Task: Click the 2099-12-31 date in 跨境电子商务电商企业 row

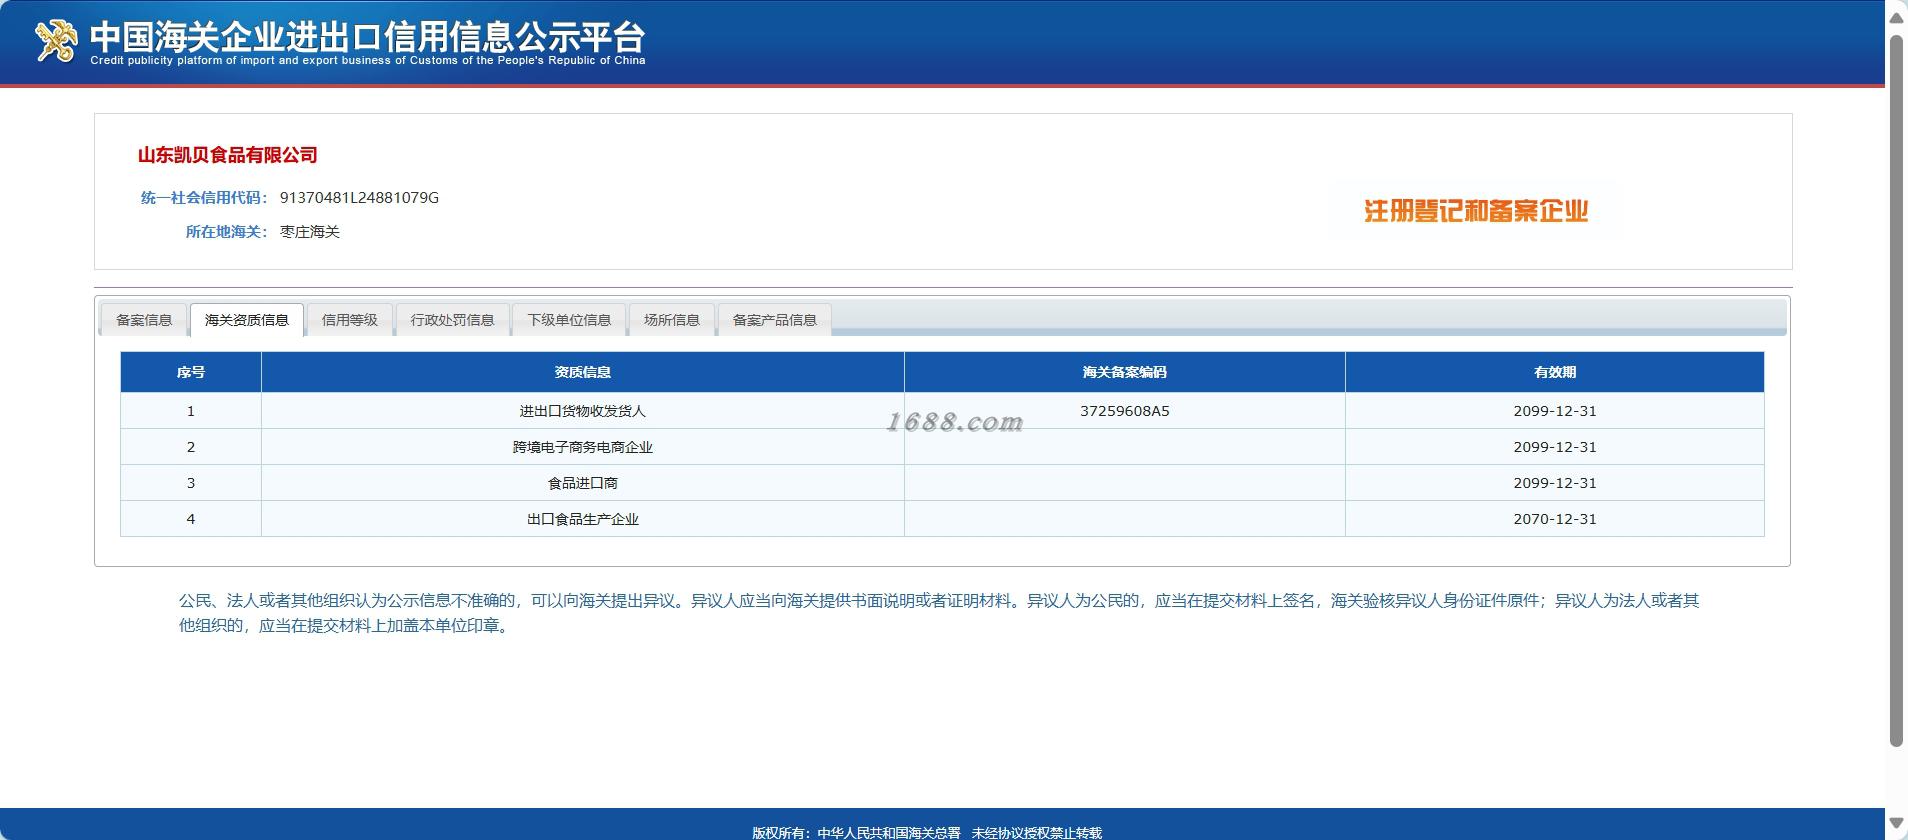Action: click(x=1555, y=447)
